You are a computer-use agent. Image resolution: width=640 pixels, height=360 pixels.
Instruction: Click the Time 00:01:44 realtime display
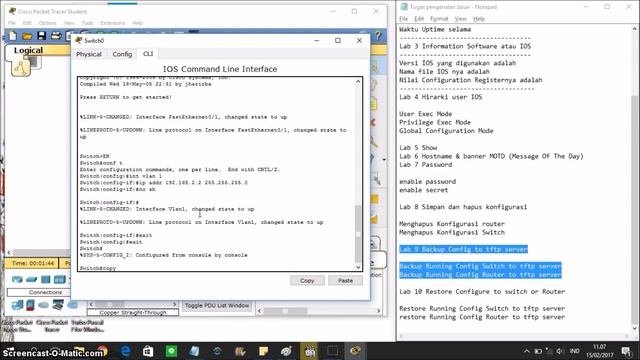(x=33, y=263)
